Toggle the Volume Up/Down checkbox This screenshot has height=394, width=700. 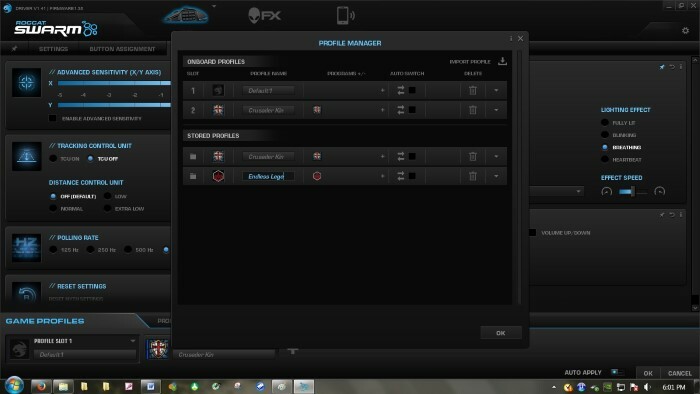tap(532, 232)
